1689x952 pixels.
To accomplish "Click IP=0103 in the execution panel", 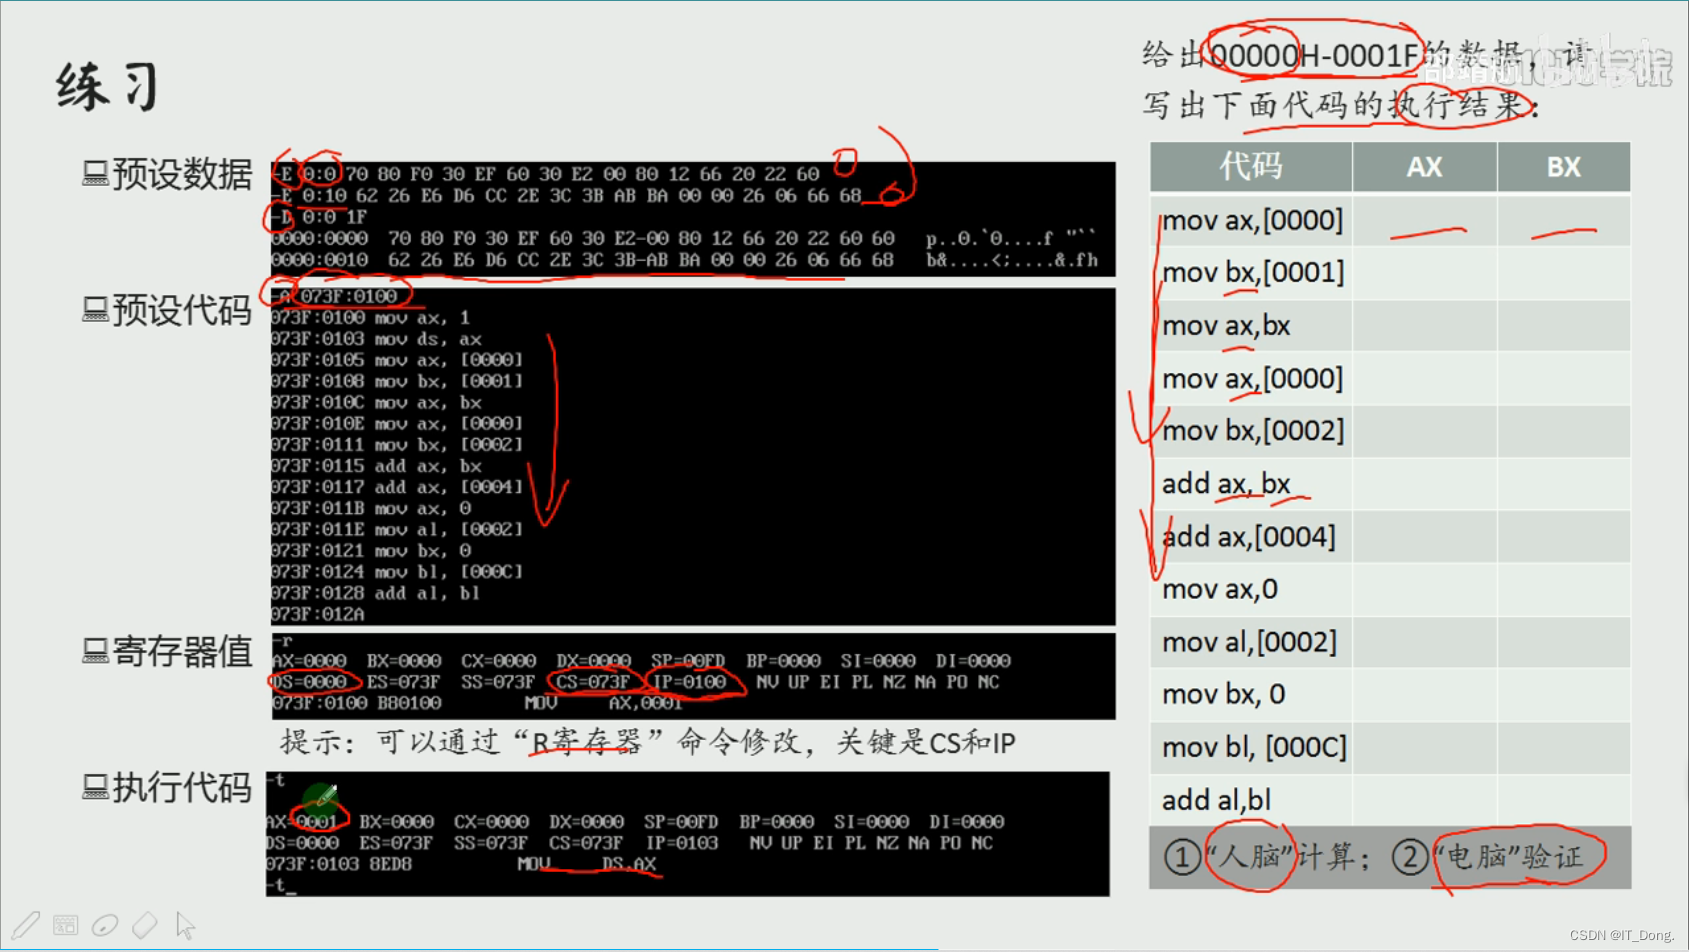I will (x=682, y=843).
